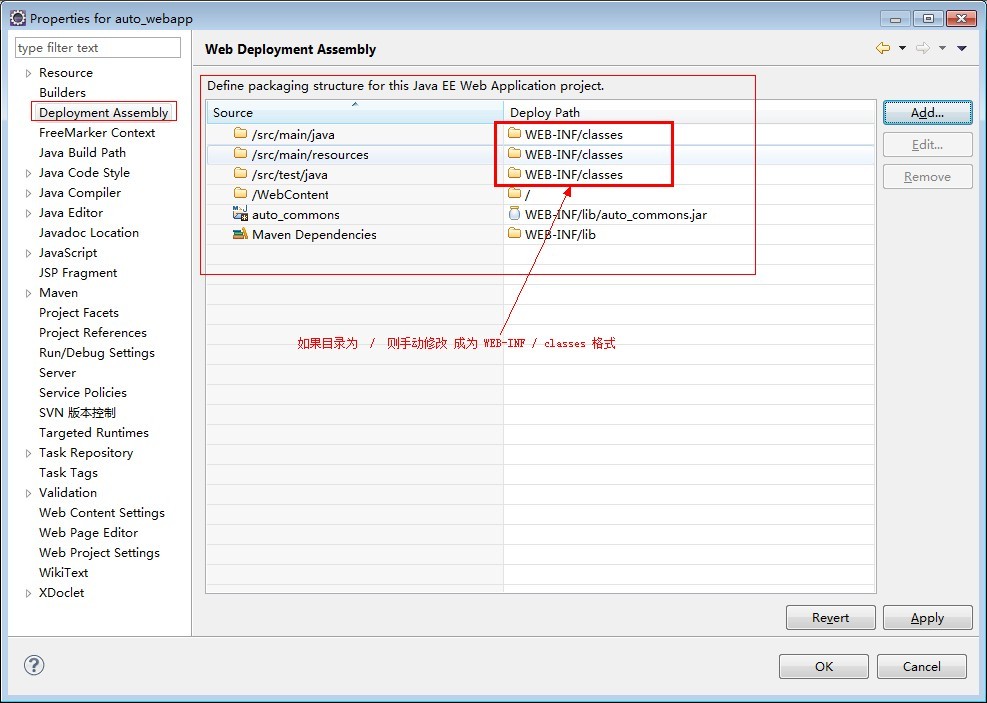Select Task Tags
987x703 pixels.
click(x=68, y=473)
